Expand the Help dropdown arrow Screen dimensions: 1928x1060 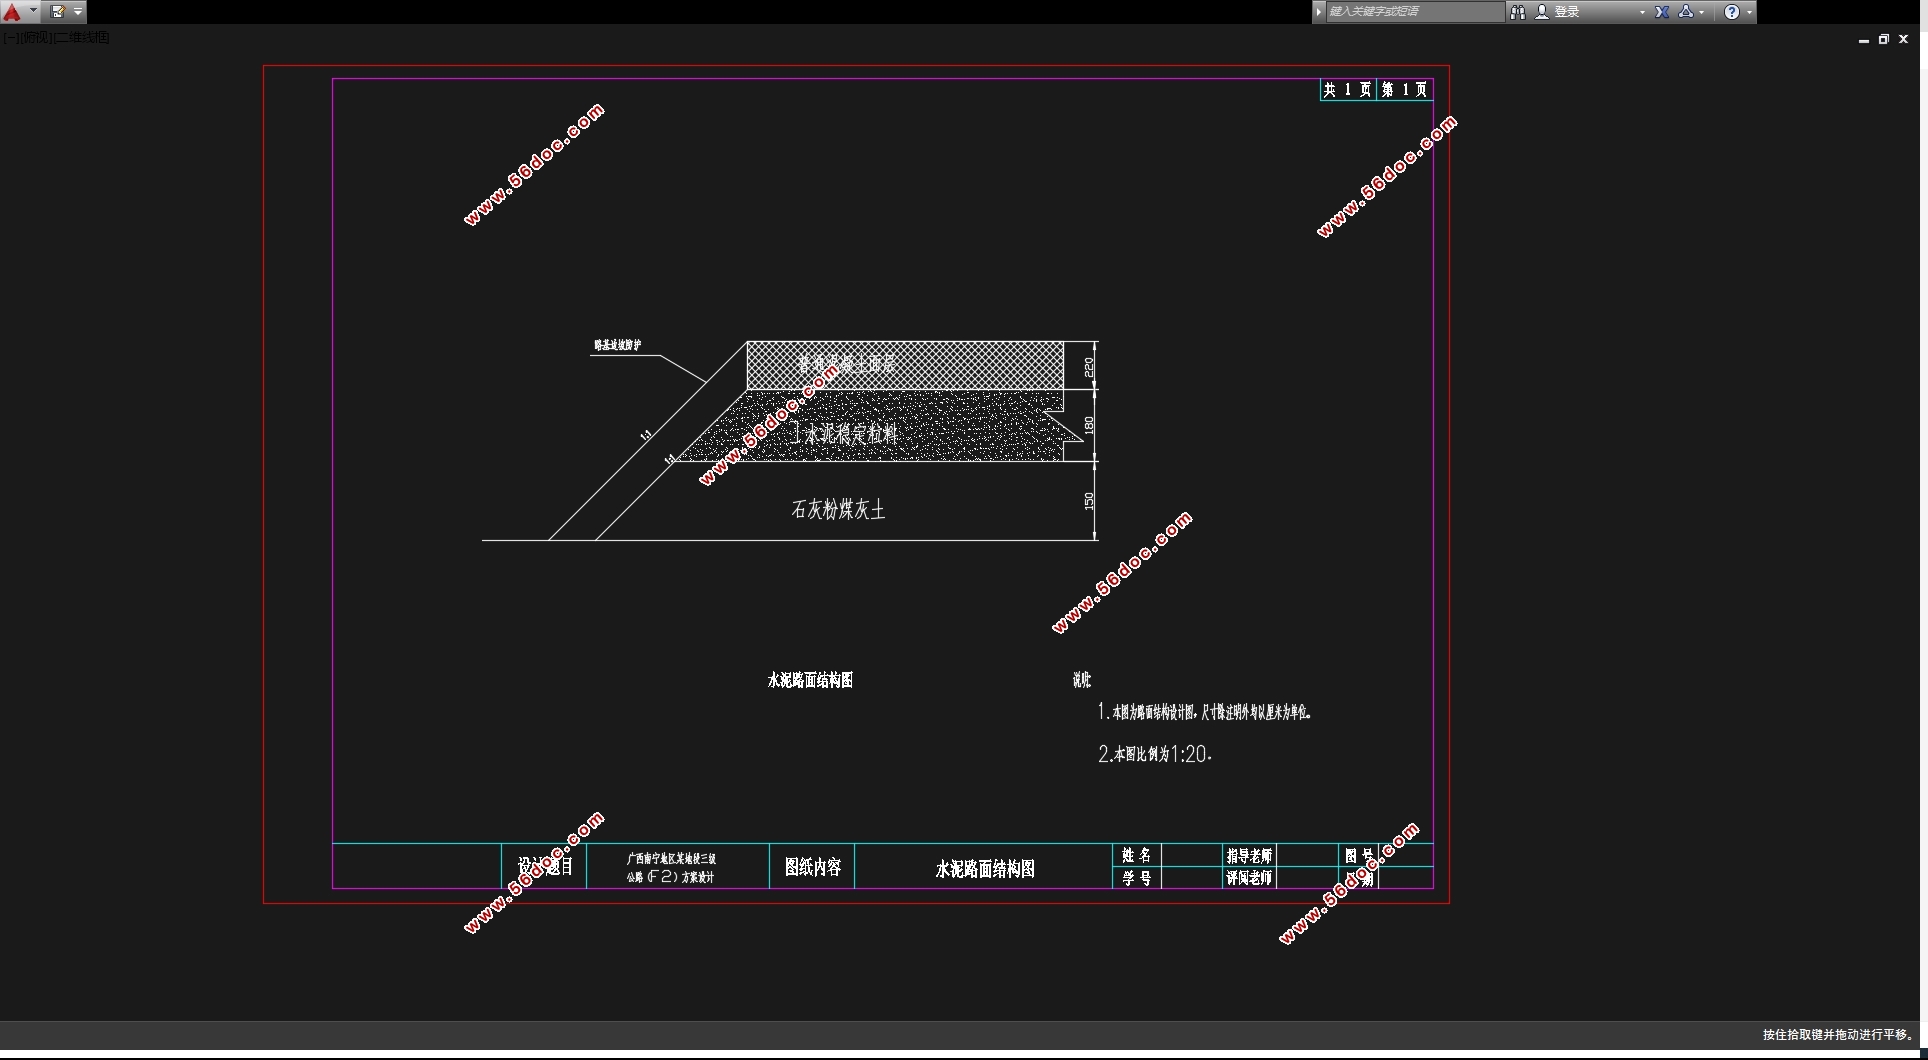pyautogui.click(x=1749, y=12)
